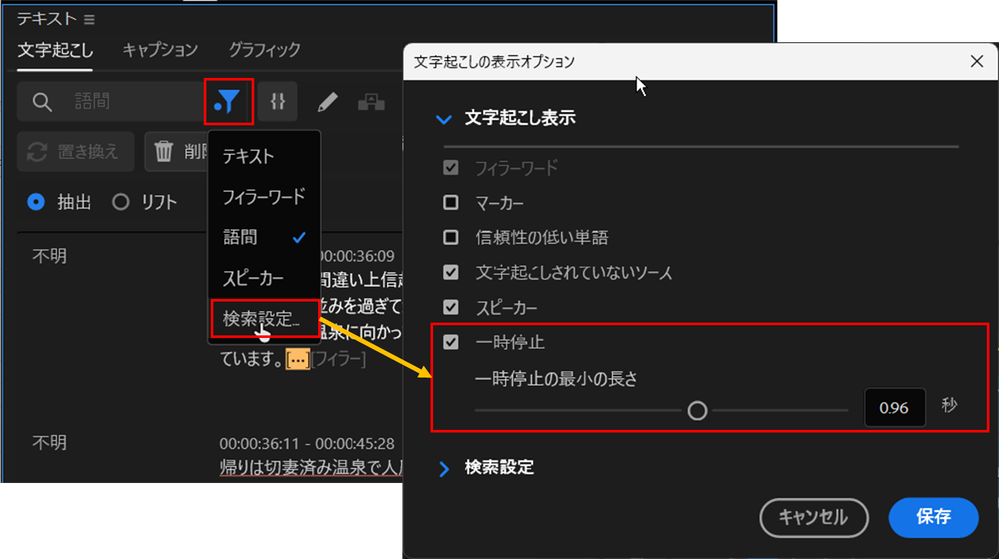999x559 pixels.
Task: Uncheck the 一時停止 checkbox
Action: pos(450,342)
